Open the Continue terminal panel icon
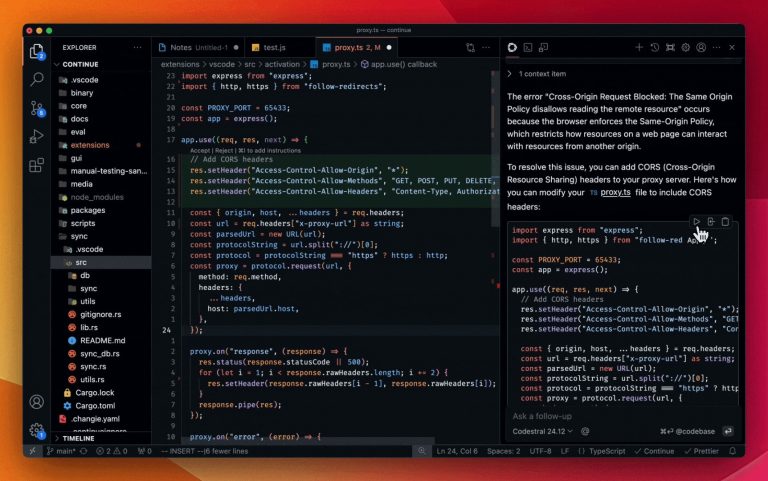 tap(528, 48)
